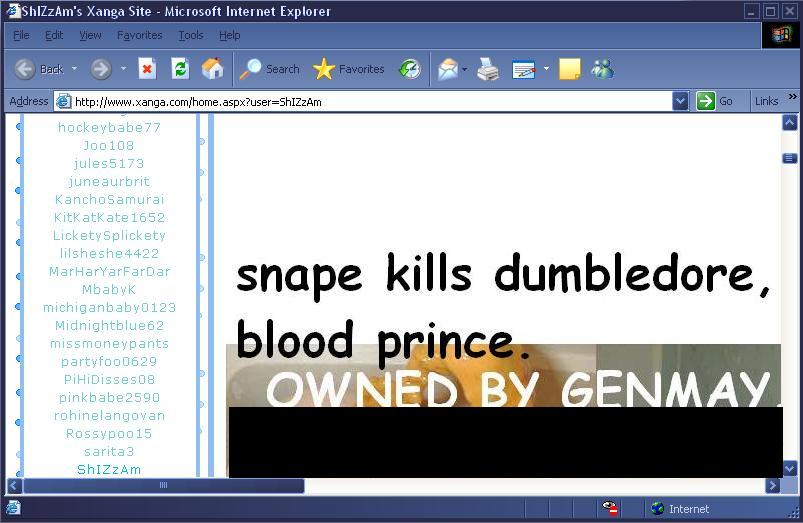Click the IE icon in the title bar
The image size is (803, 523).
click(13, 10)
